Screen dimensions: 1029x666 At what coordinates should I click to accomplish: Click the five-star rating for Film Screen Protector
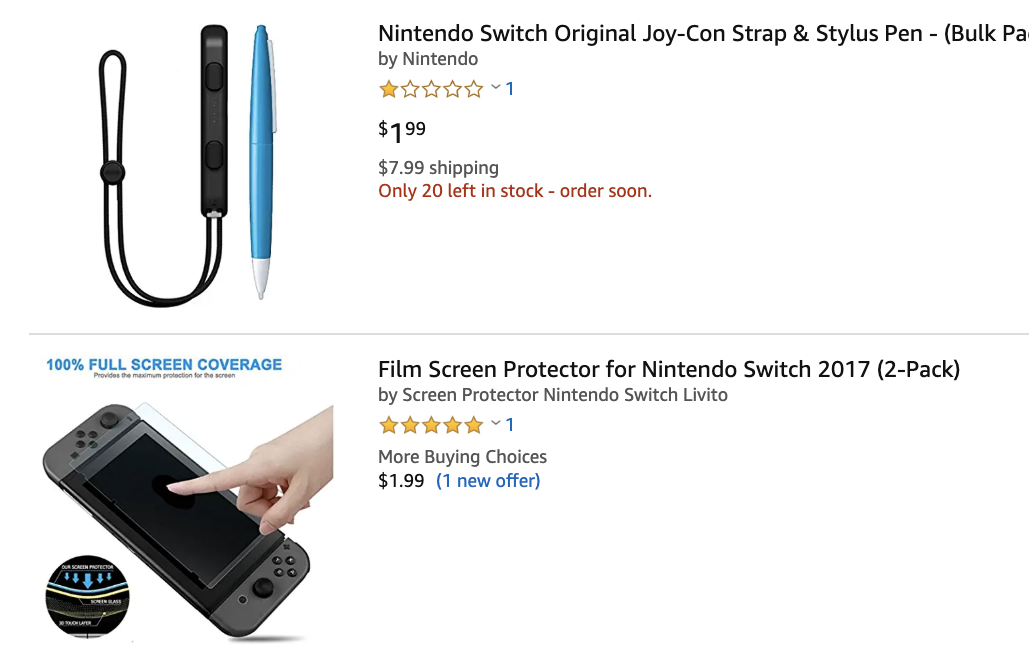[x=431, y=425]
